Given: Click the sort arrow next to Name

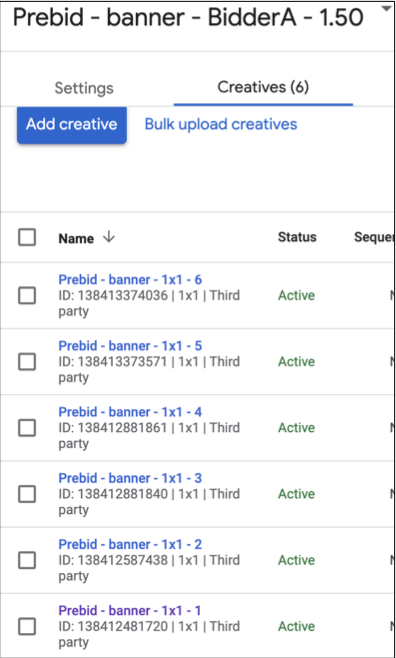Looking at the screenshot, I should pos(109,238).
